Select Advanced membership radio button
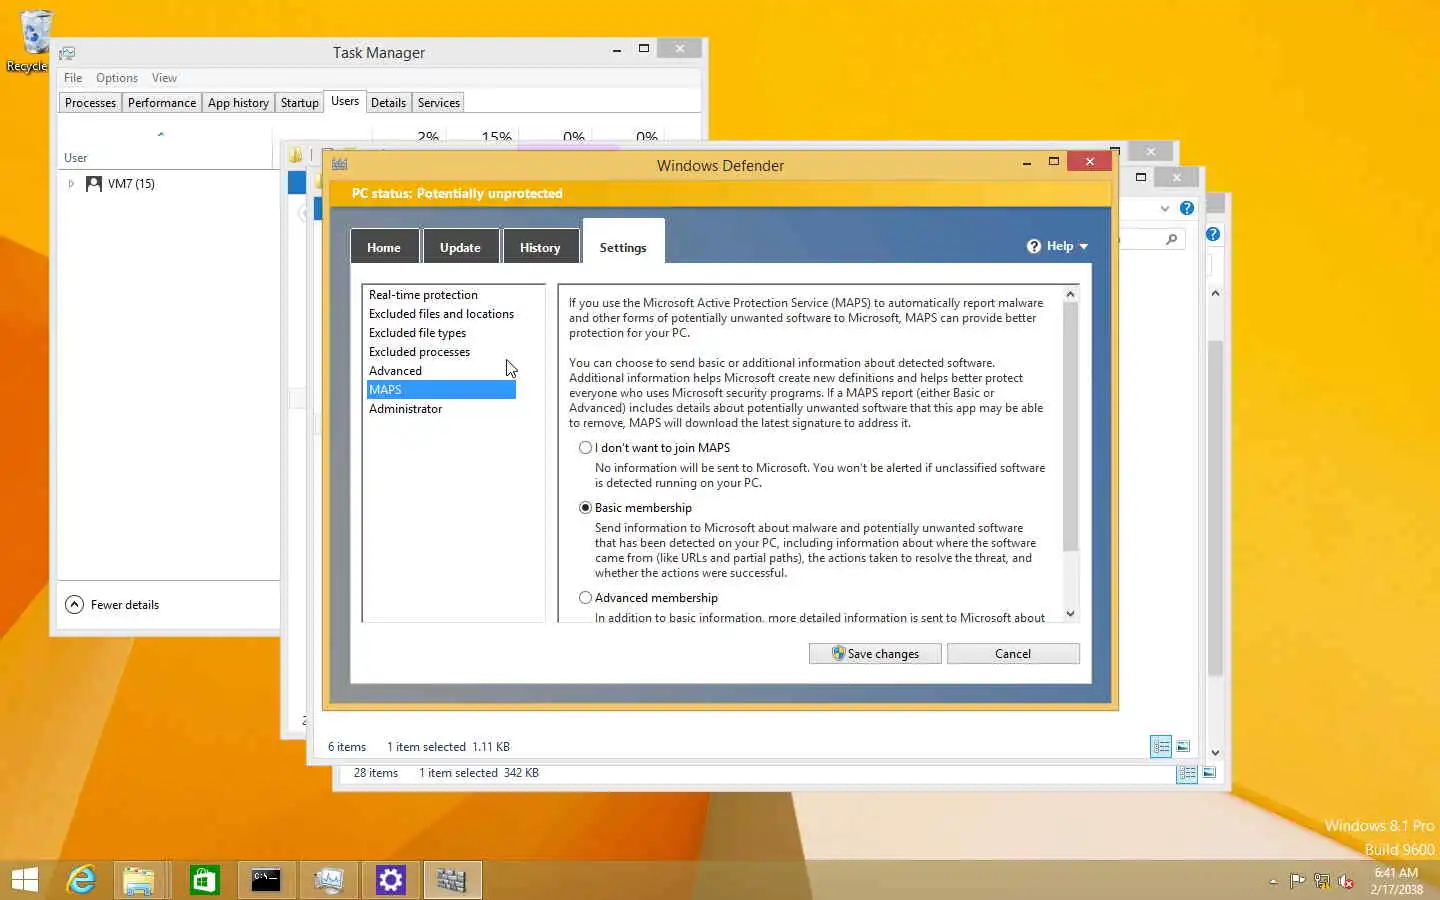 [x=585, y=598]
